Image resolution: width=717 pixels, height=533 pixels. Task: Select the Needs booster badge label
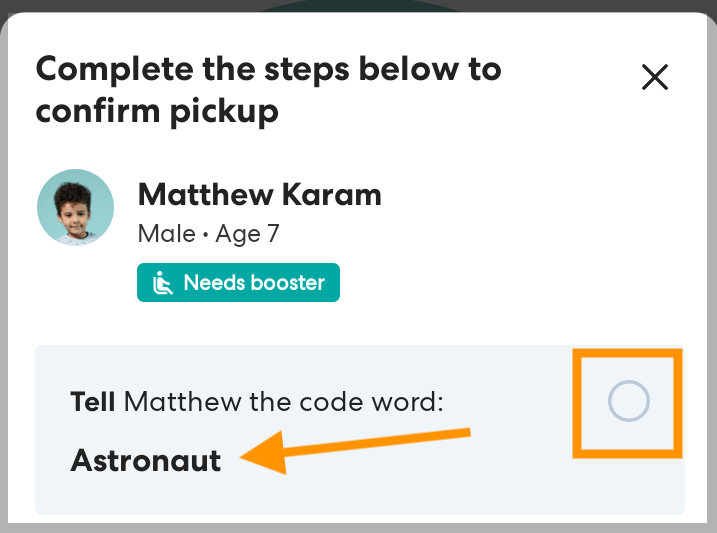tap(254, 283)
